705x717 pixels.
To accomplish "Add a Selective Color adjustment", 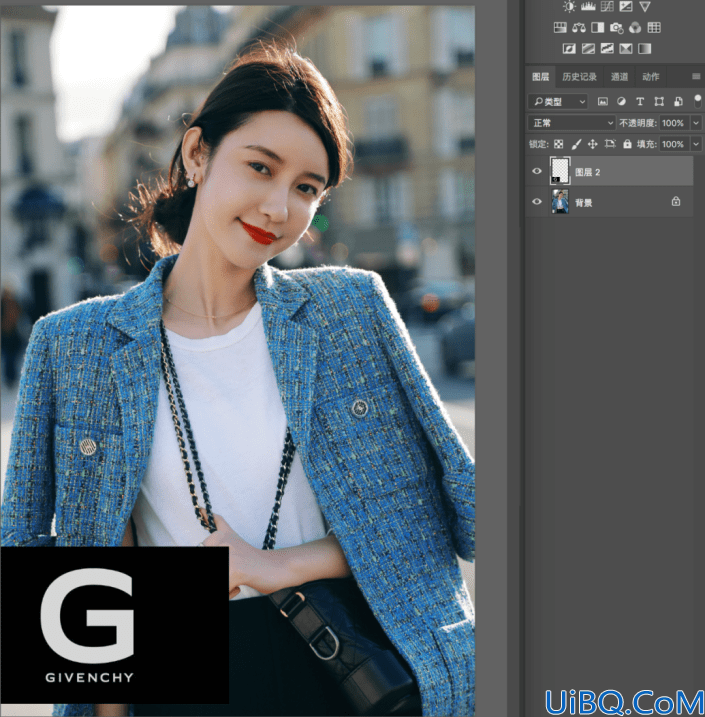I will pyautogui.click(x=626, y=48).
